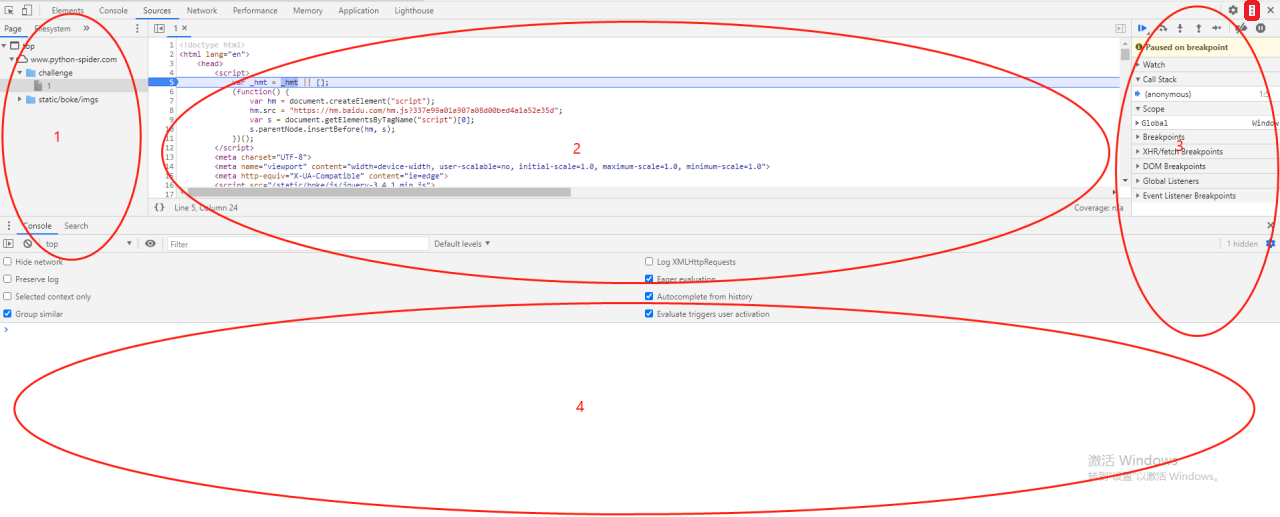Toggle the device toolbar icon

tap(27, 10)
